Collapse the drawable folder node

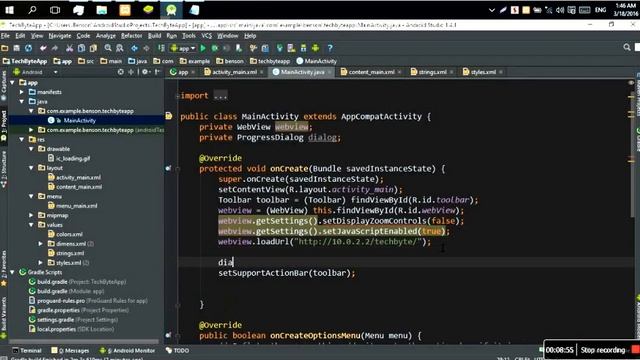point(31,149)
